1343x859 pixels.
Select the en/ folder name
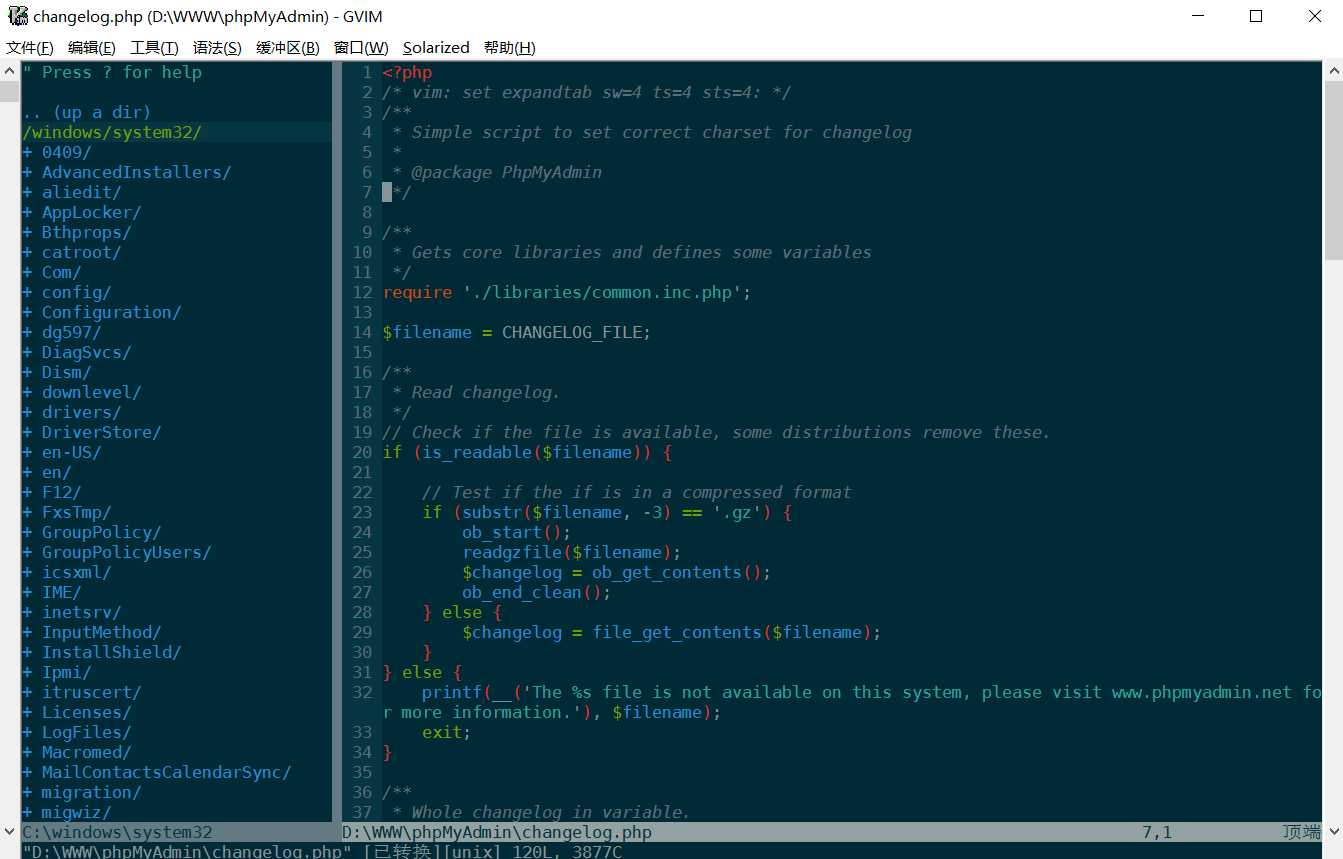56,472
